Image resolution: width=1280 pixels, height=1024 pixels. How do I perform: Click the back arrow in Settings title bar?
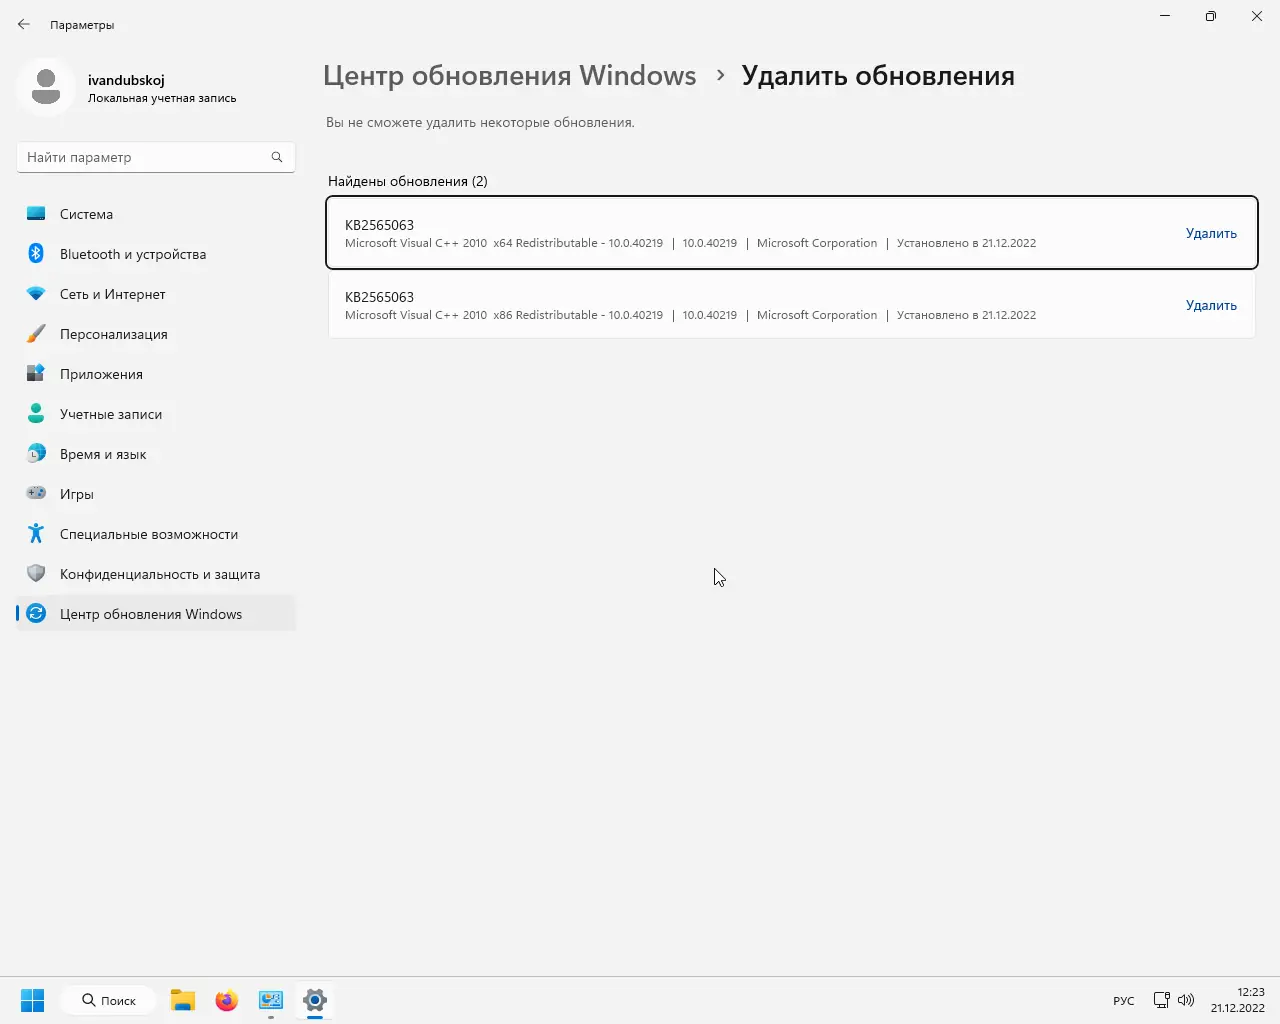tap(24, 24)
